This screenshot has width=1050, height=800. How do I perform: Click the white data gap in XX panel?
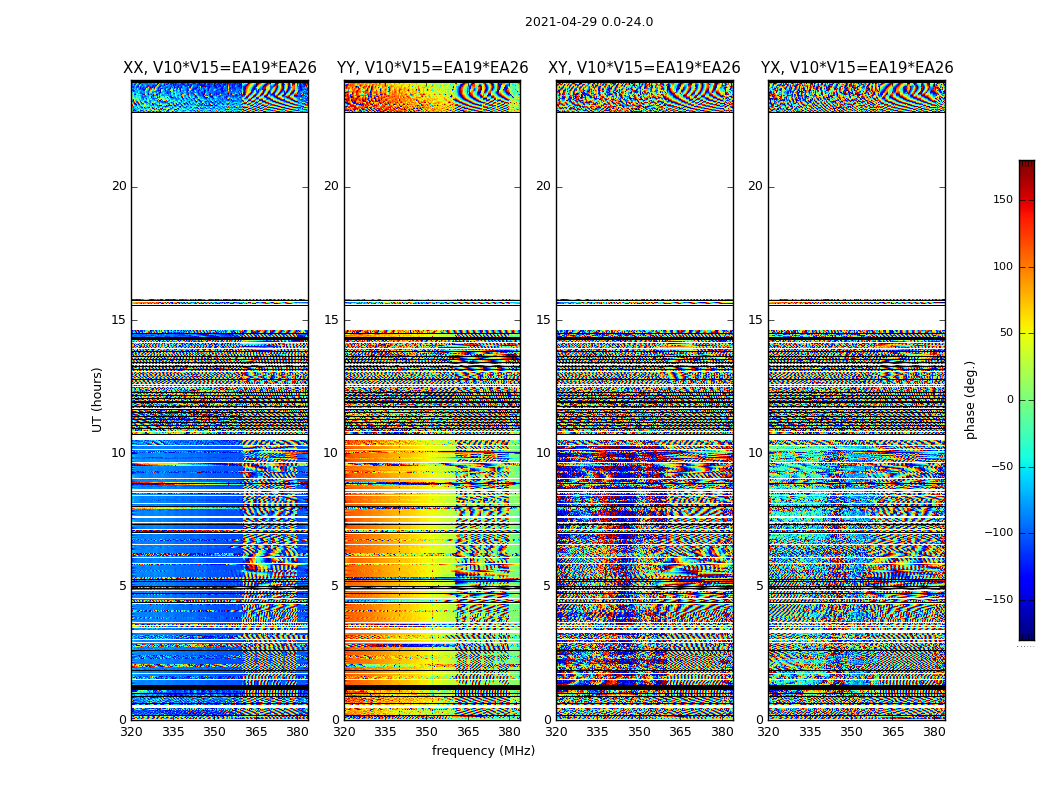pyautogui.click(x=219, y=205)
